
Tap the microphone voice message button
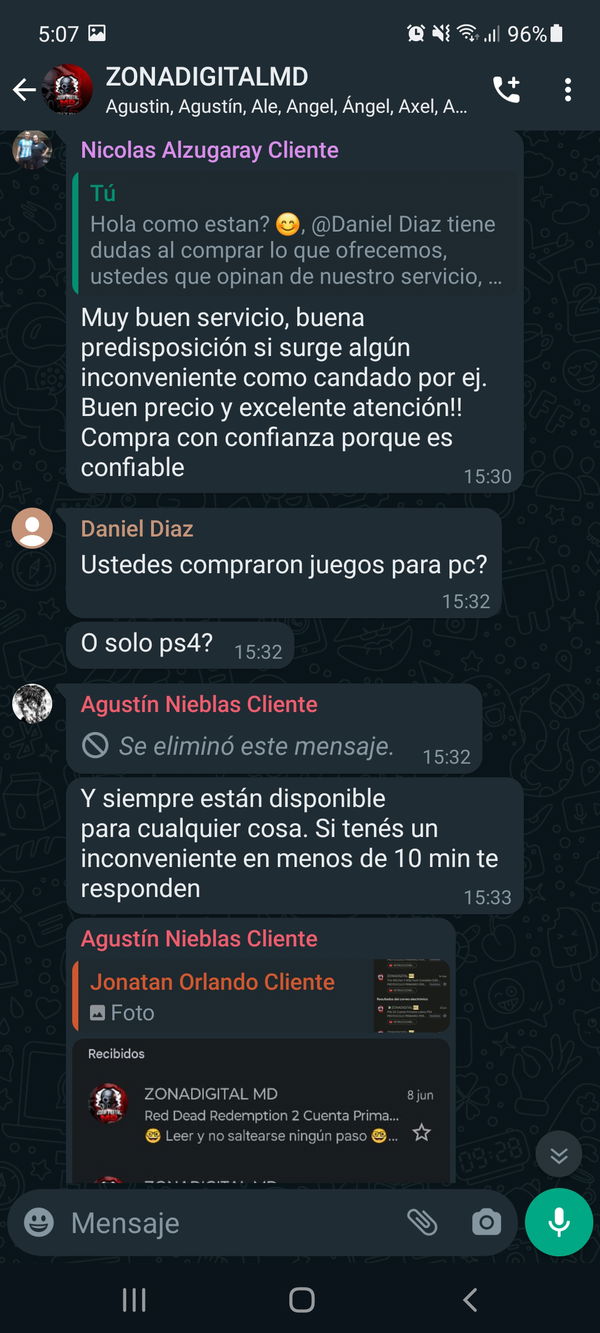(x=559, y=1222)
